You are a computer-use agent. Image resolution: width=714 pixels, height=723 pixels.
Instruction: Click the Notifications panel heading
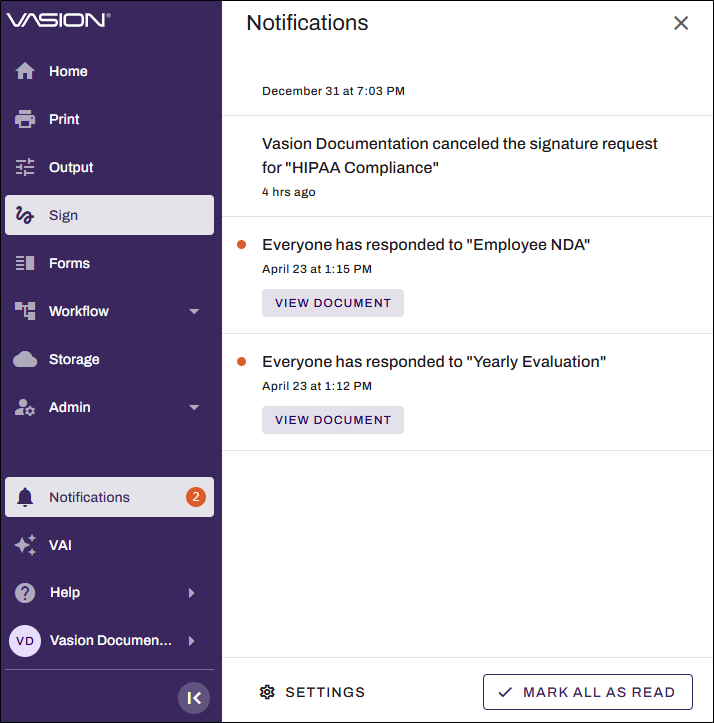click(307, 23)
